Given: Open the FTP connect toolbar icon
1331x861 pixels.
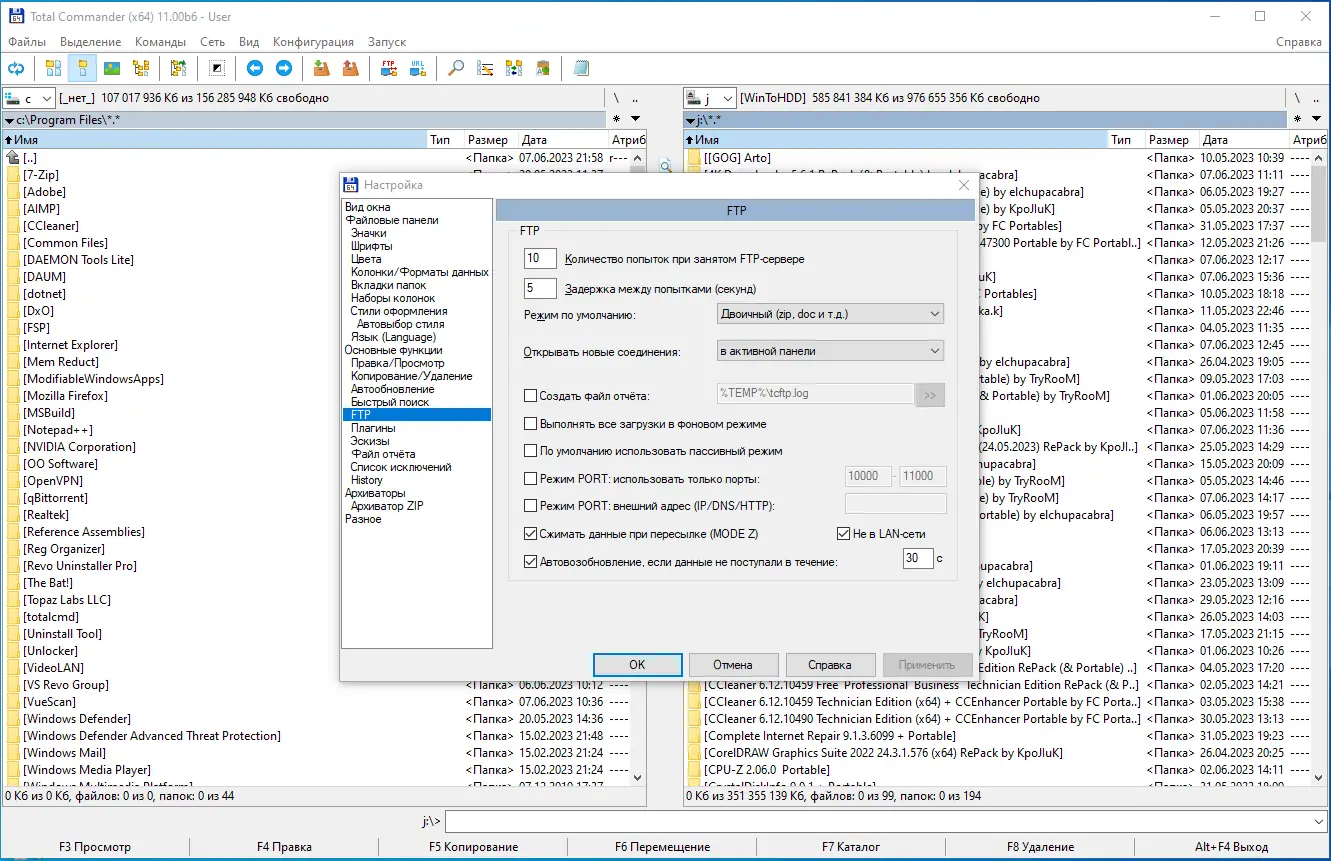Looking at the screenshot, I should click(389, 68).
